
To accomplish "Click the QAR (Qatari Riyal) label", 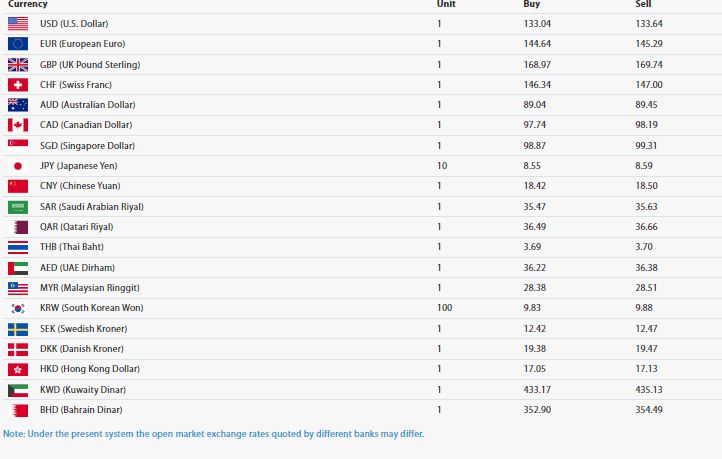I will pyautogui.click(x=76, y=227).
